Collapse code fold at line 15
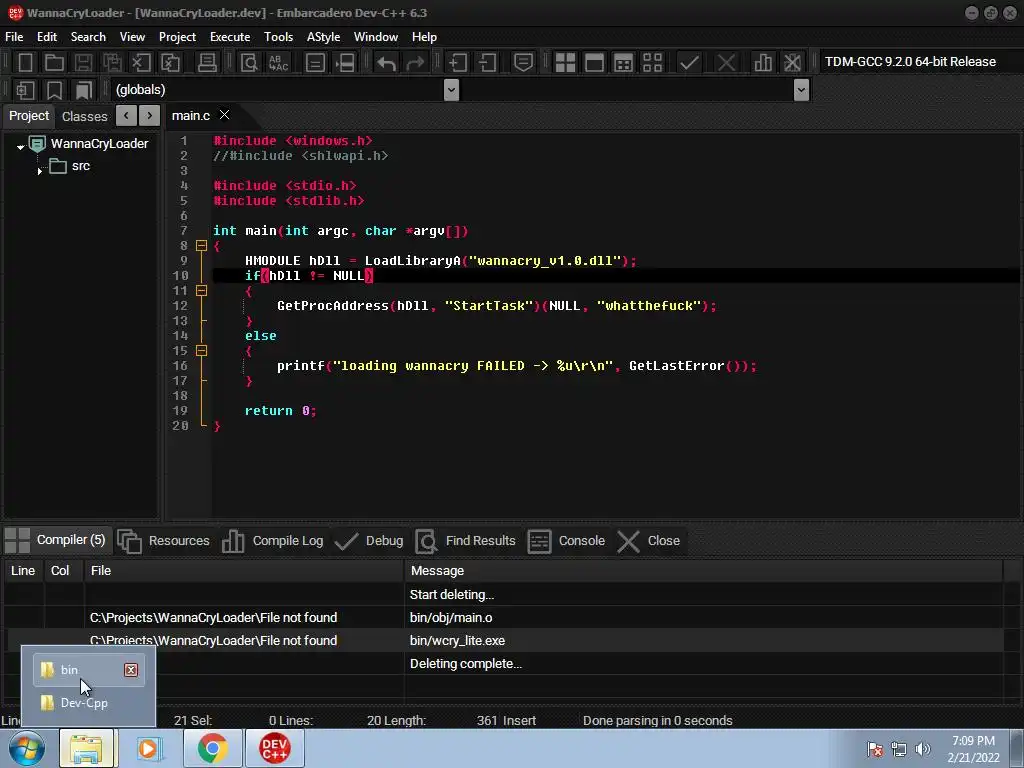This screenshot has width=1024, height=768. [201, 351]
